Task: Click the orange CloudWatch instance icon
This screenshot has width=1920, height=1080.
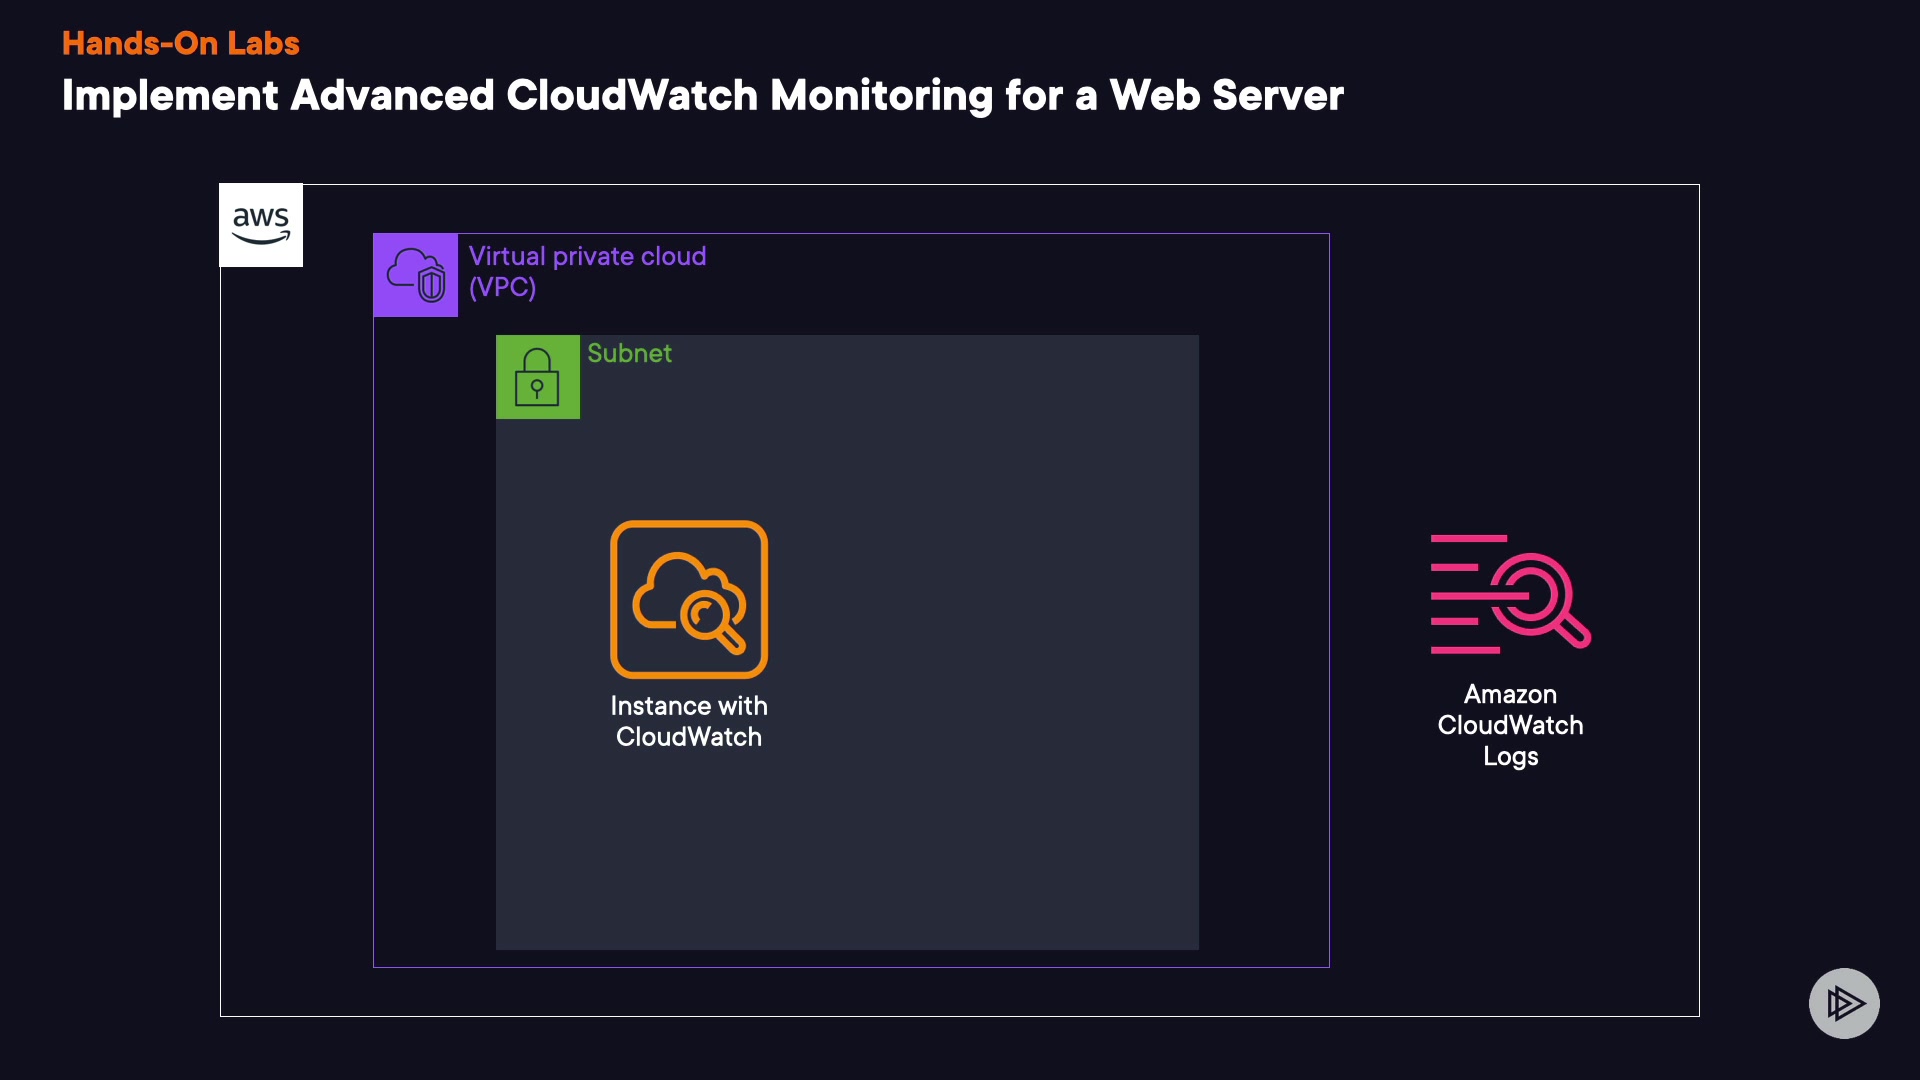Action: tap(689, 599)
